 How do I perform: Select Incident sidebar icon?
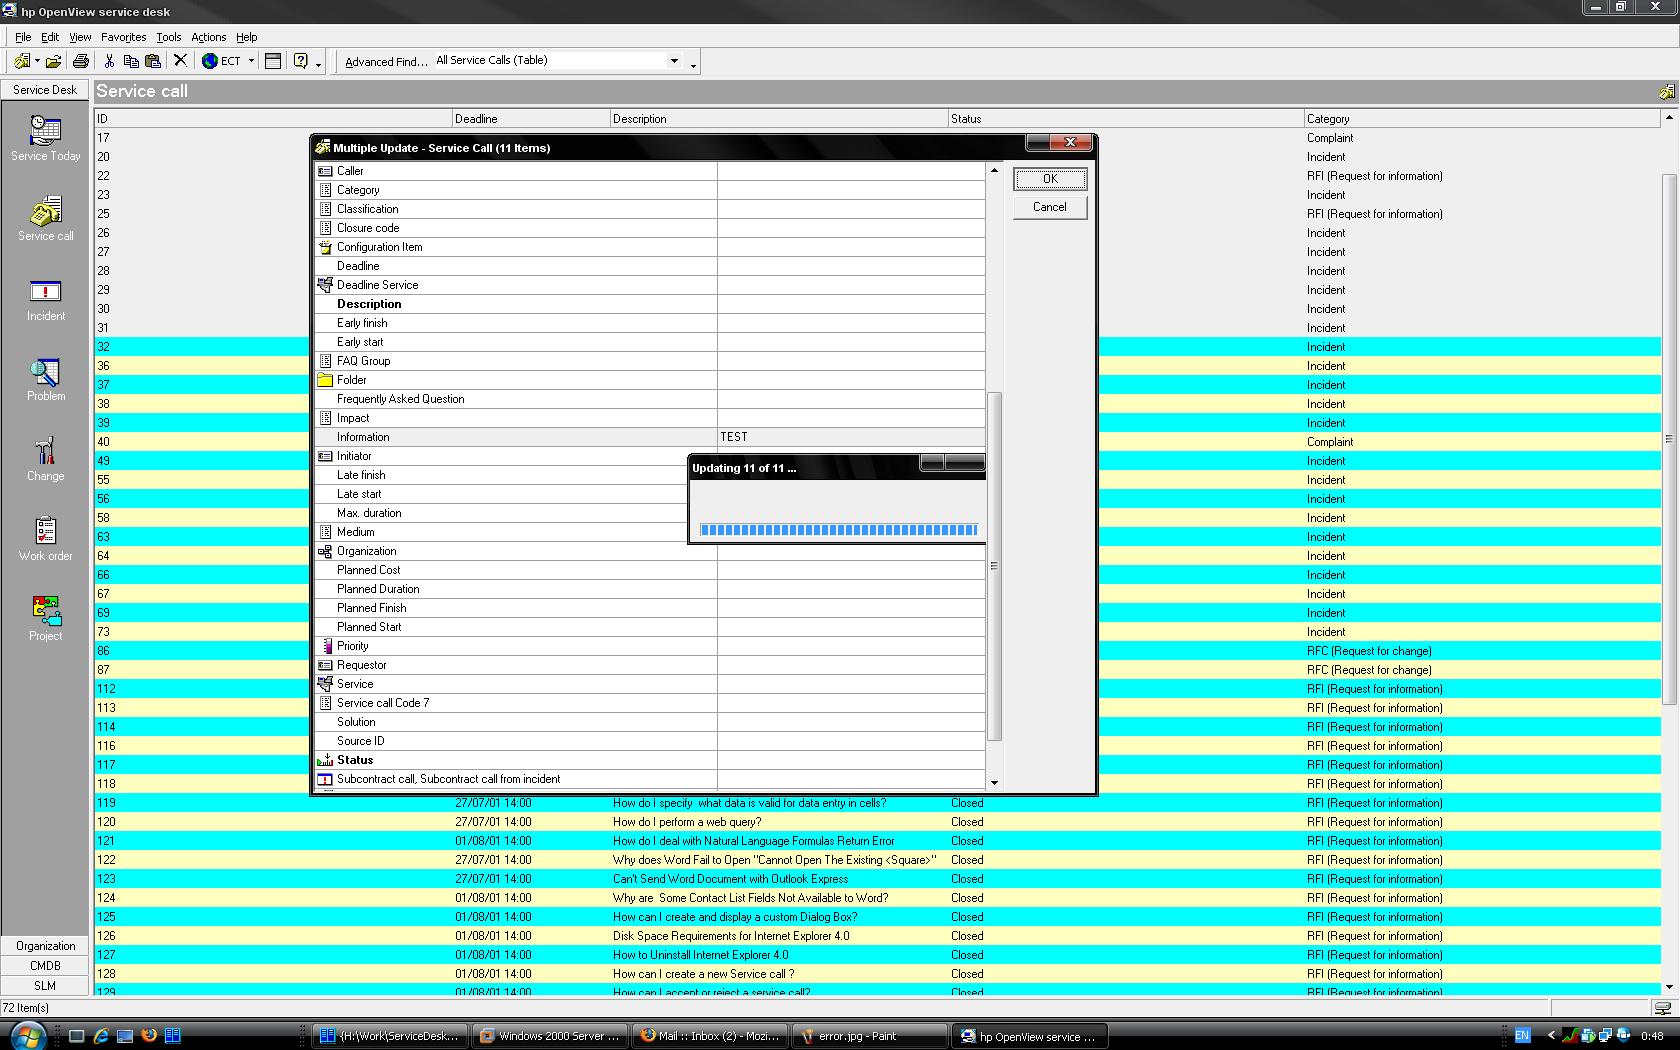(x=45, y=298)
